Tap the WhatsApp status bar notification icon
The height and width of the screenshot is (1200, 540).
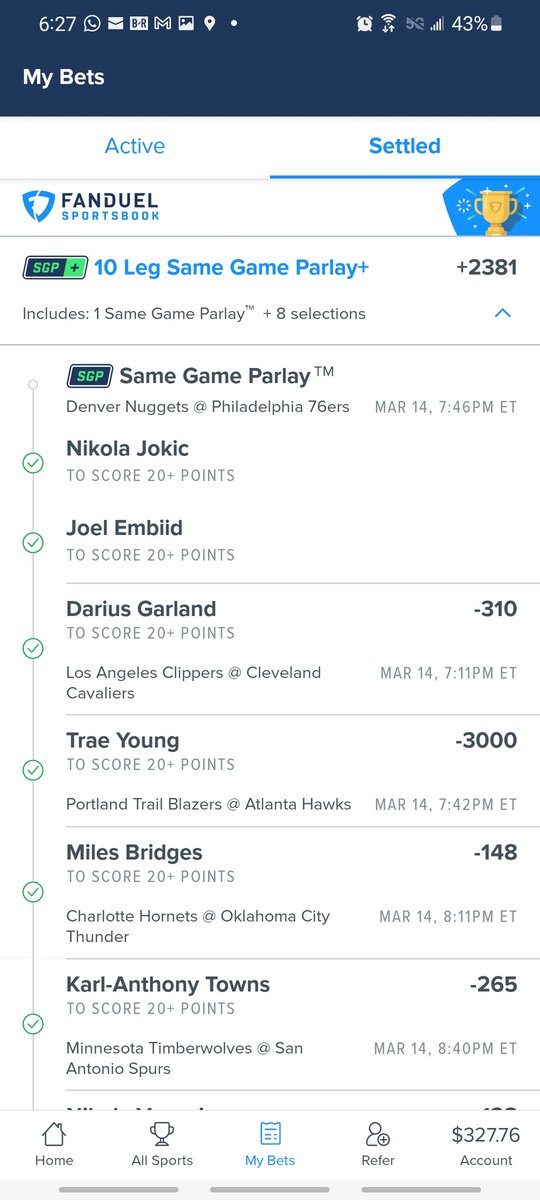coord(92,23)
